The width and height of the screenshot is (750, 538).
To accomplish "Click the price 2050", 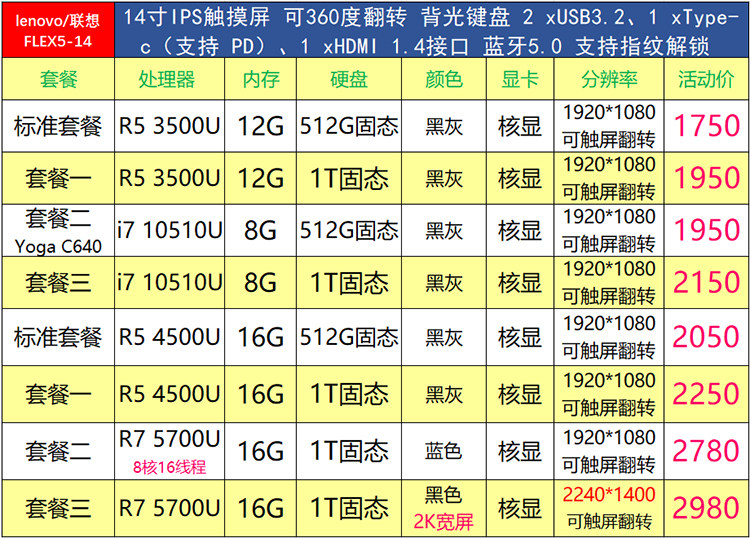I will [x=706, y=337].
